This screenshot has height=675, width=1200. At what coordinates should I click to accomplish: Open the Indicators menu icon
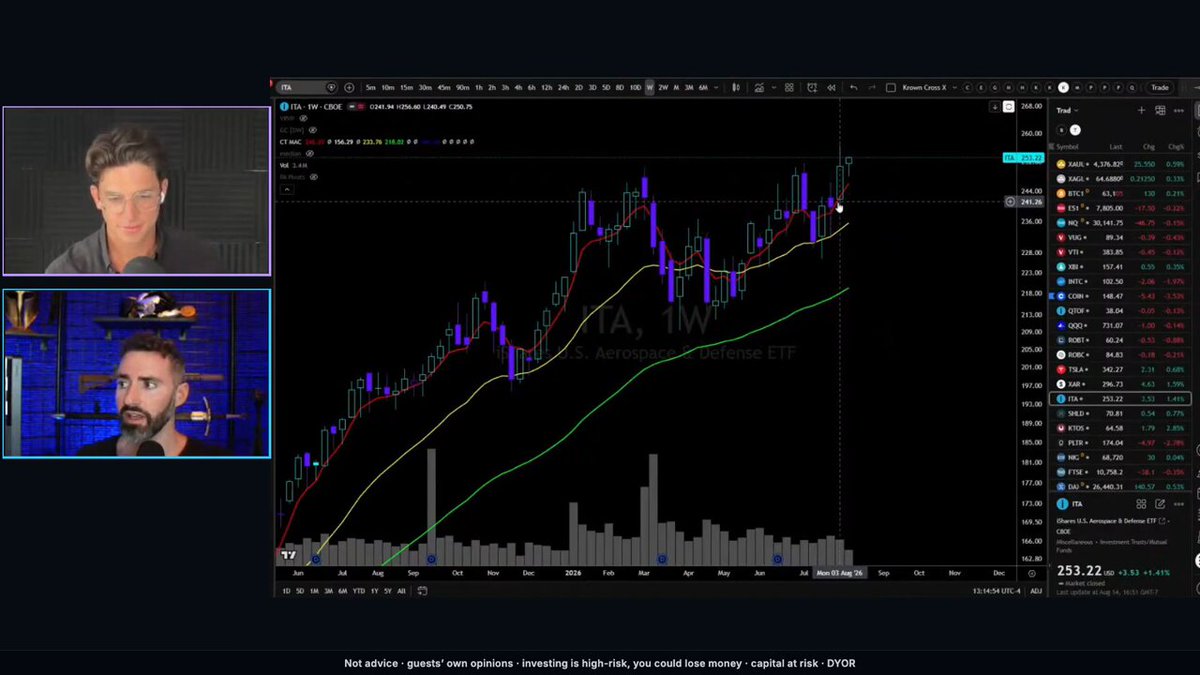[759, 87]
